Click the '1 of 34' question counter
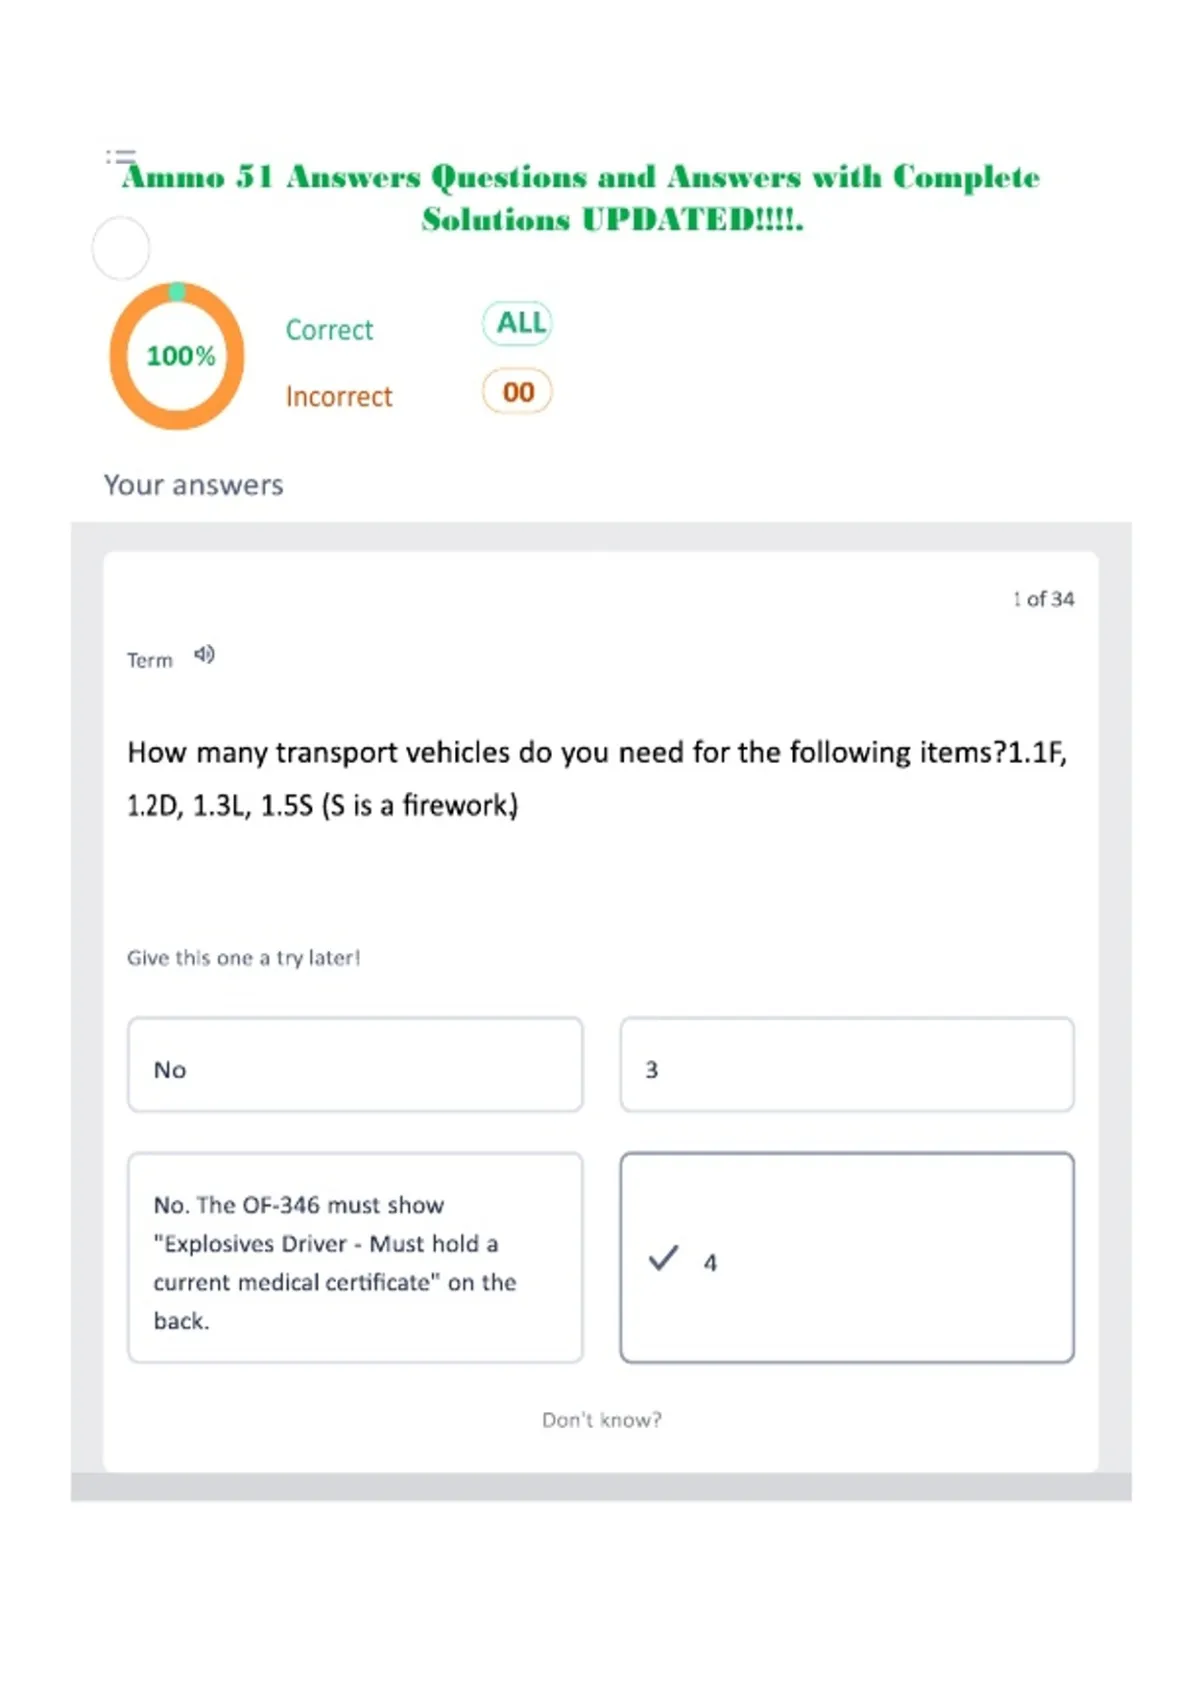This screenshot has height=1700, width=1200. pyautogui.click(x=1043, y=599)
